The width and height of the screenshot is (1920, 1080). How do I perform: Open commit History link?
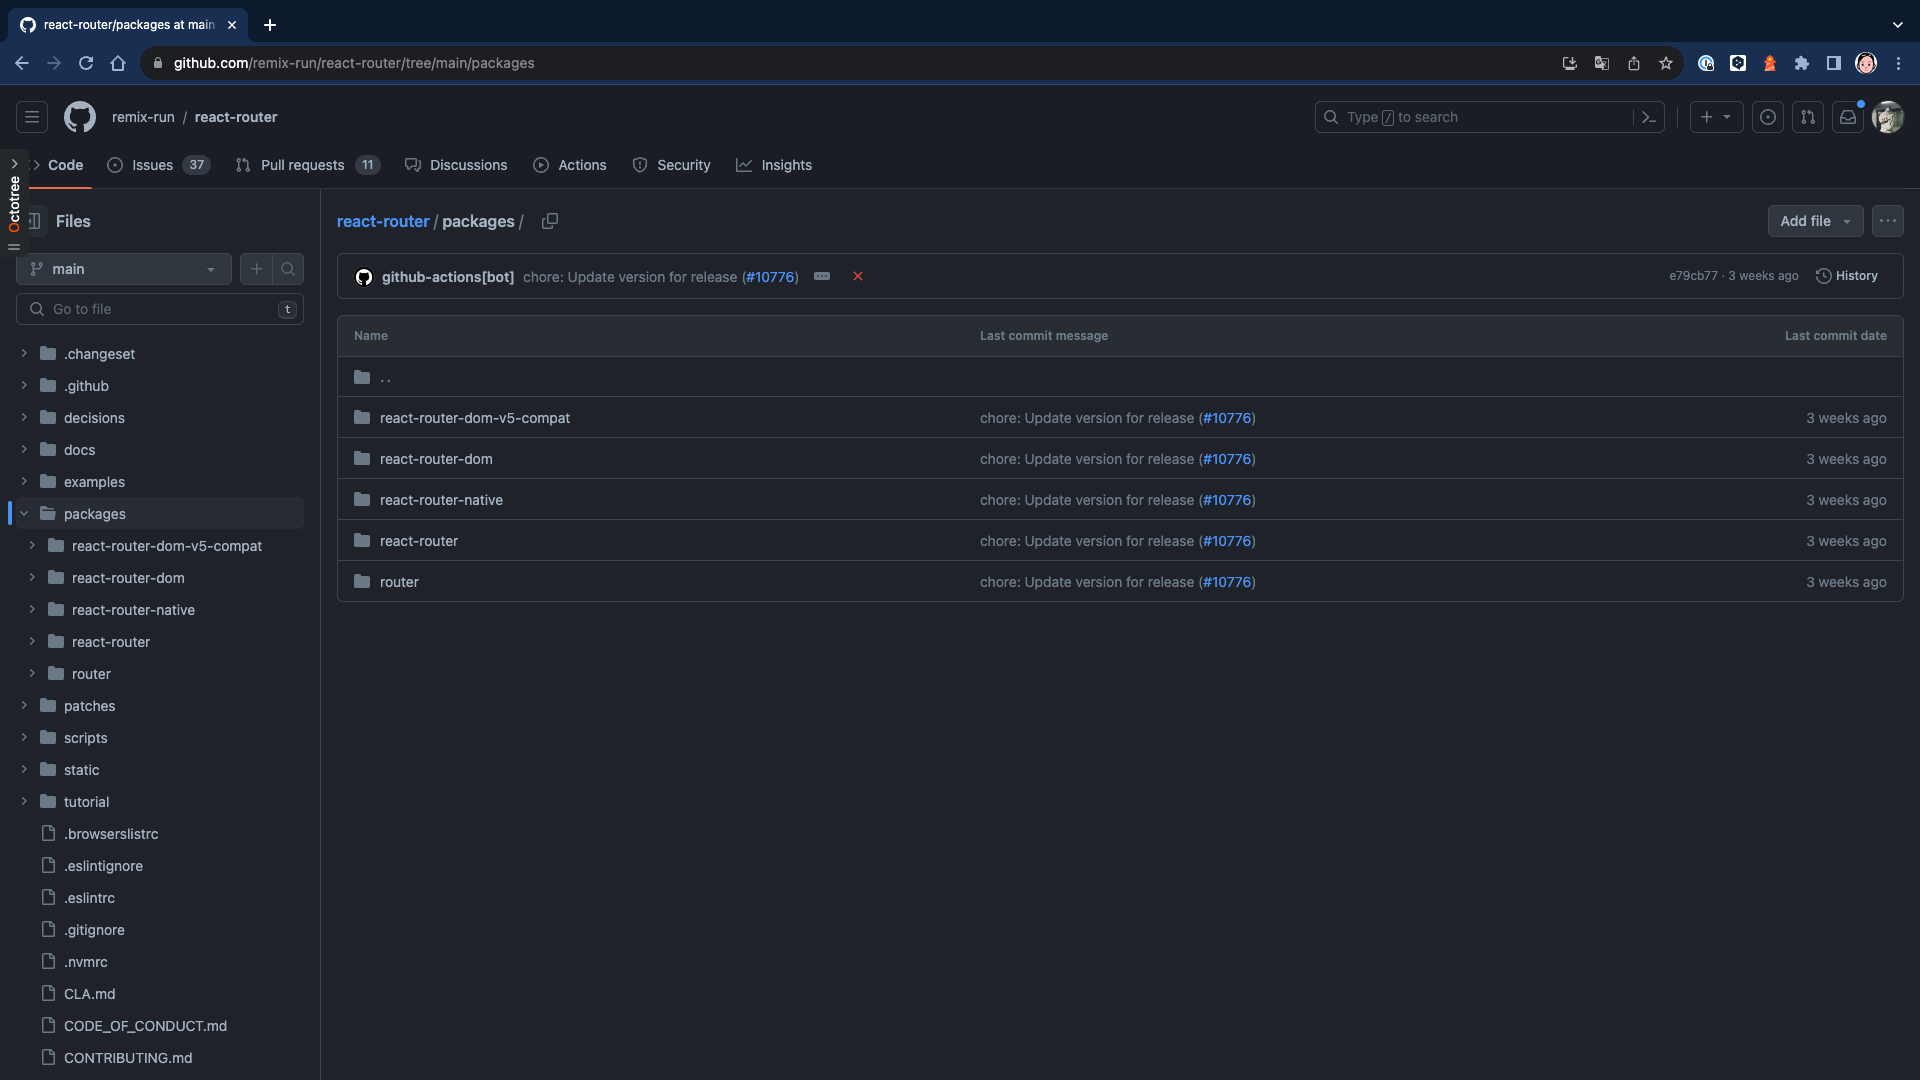[x=1847, y=276]
